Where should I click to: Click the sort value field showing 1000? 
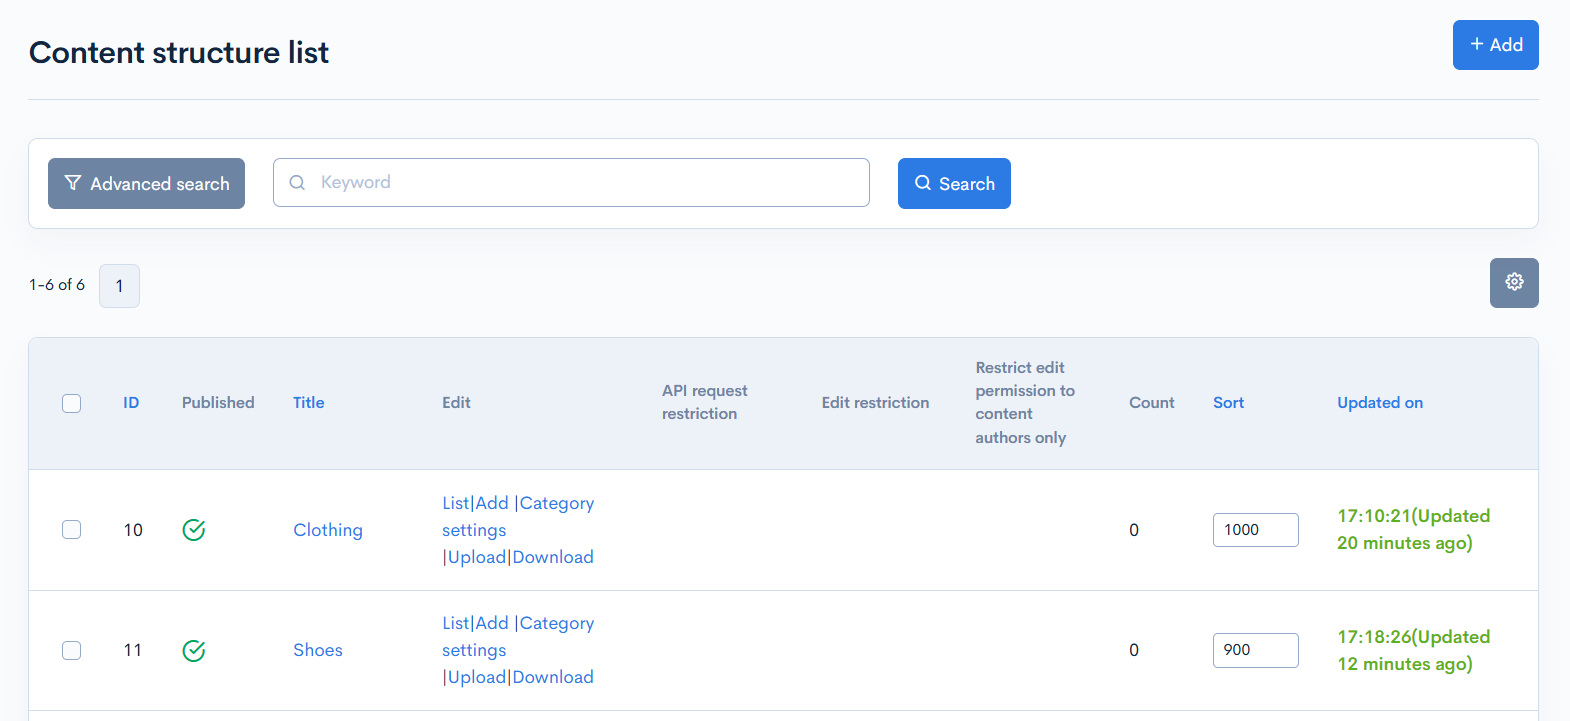tap(1255, 530)
